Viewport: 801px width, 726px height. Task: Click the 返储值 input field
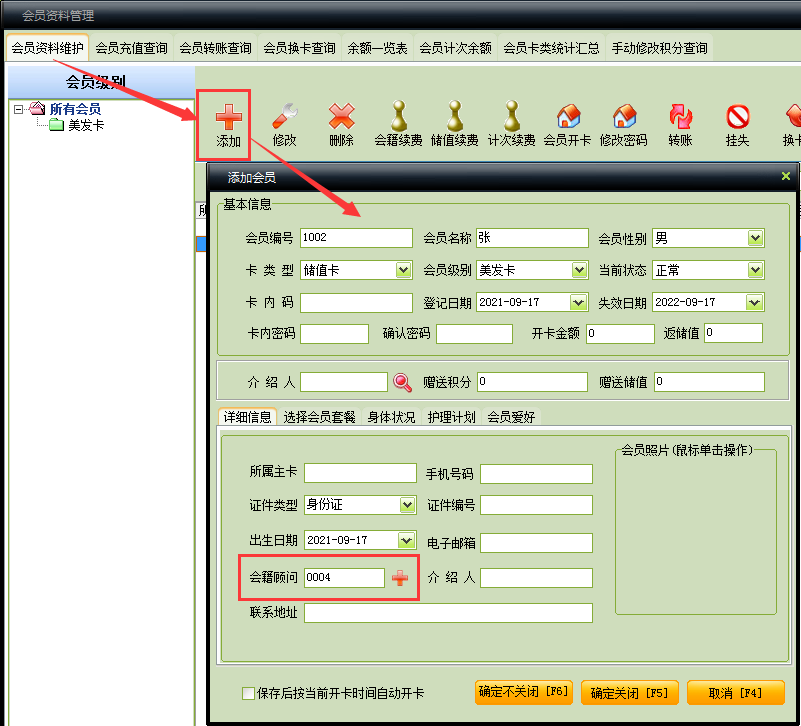733,333
